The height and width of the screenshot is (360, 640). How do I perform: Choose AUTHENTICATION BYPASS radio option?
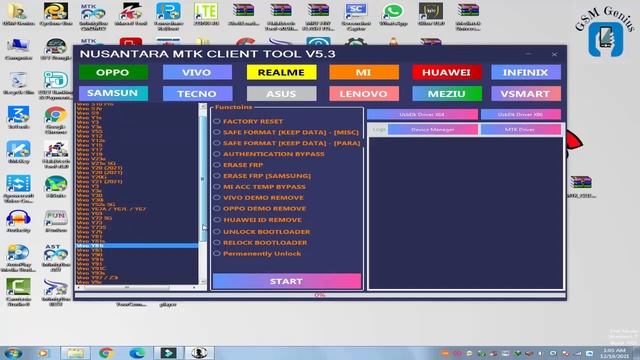217,154
